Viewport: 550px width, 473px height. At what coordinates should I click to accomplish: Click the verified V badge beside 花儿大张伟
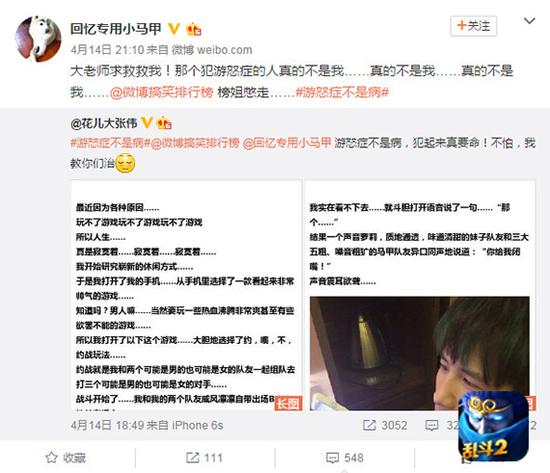tap(147, 123)
